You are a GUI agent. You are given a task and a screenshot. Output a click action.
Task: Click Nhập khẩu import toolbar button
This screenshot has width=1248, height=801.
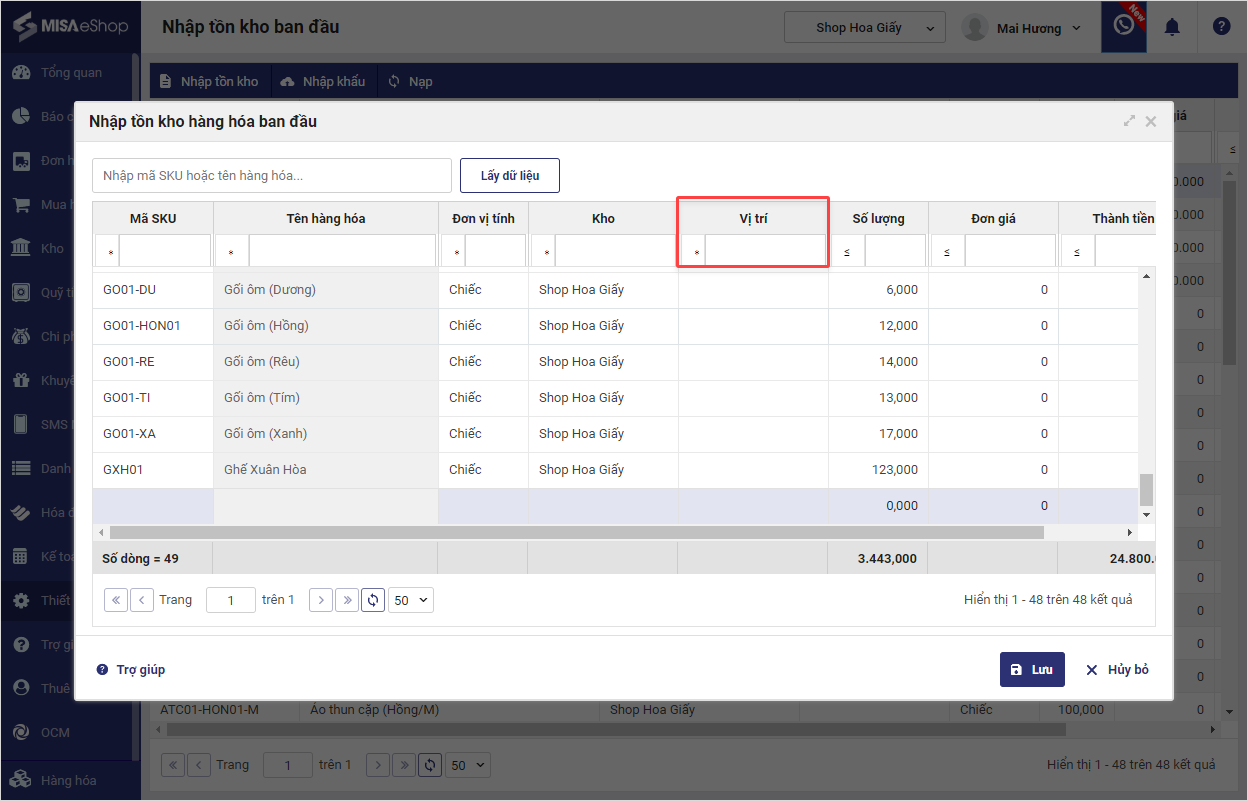(323, 81)
